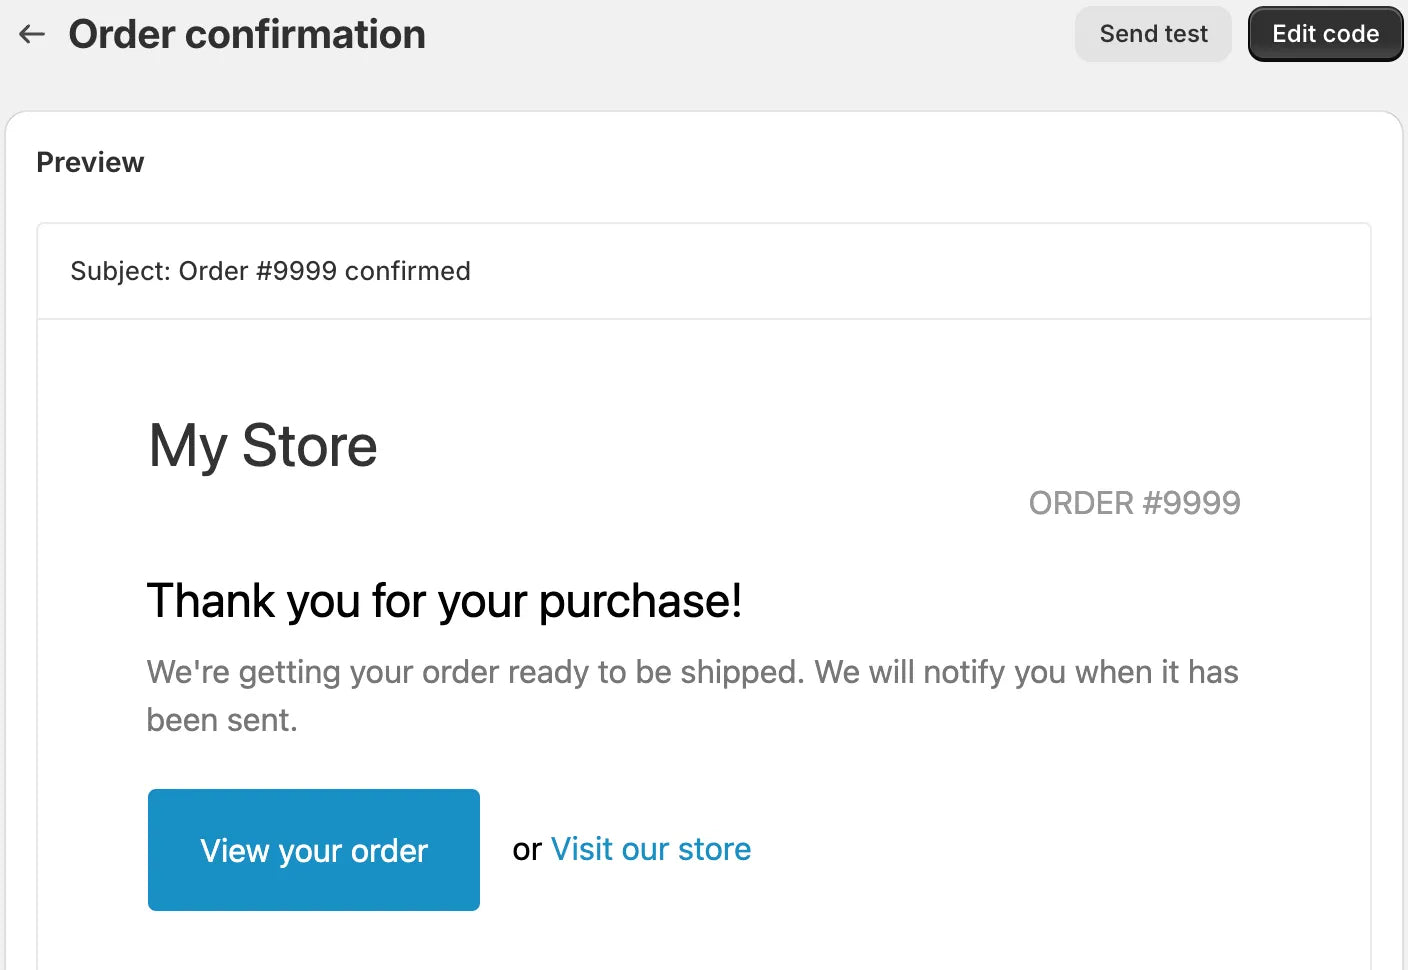Click the blue View your order button
Image resolution: width=1408 pixels, height=970 pixels.
314,850
